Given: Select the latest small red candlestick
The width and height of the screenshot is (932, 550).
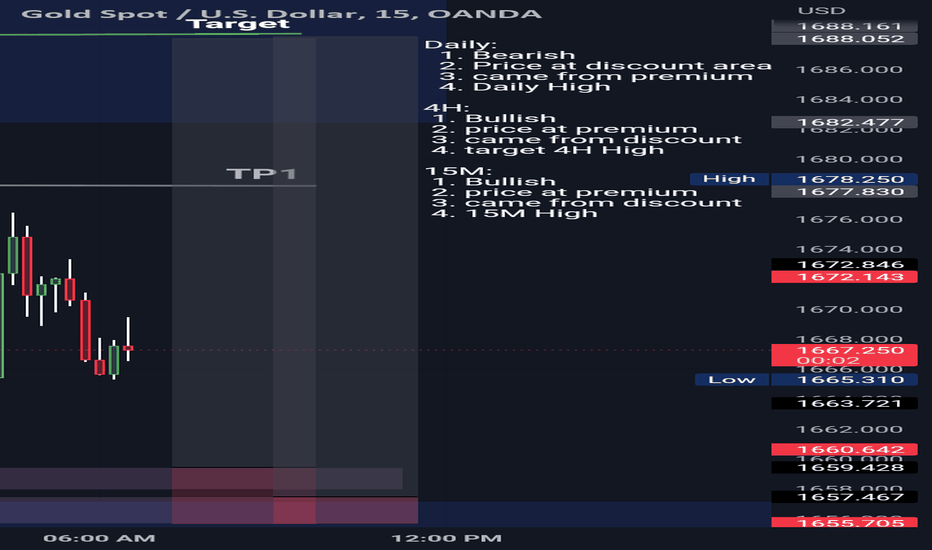Looking at the screenshot, I should 128,348.
